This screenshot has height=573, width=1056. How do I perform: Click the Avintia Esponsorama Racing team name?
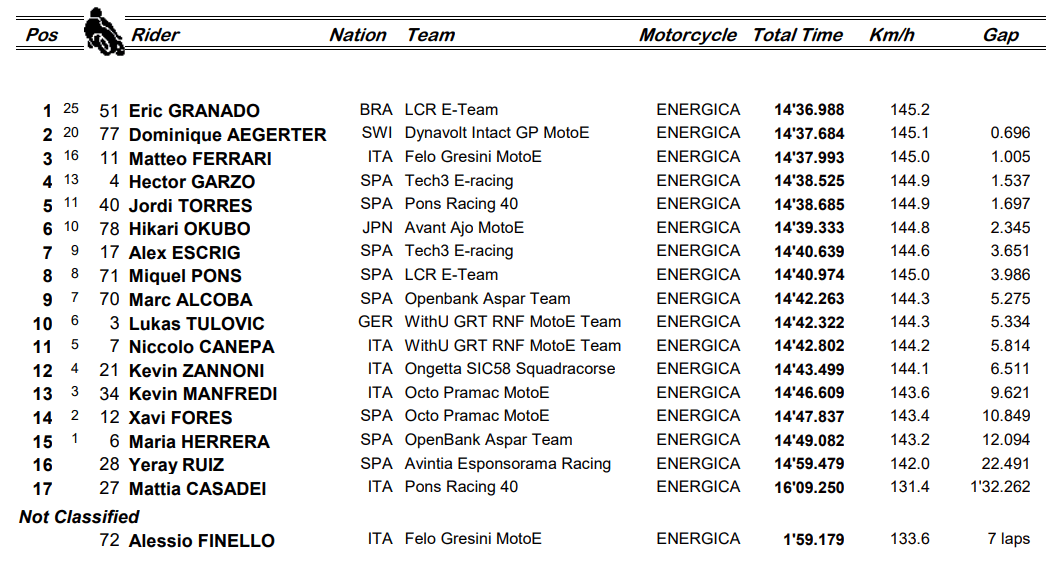point(507,464)
